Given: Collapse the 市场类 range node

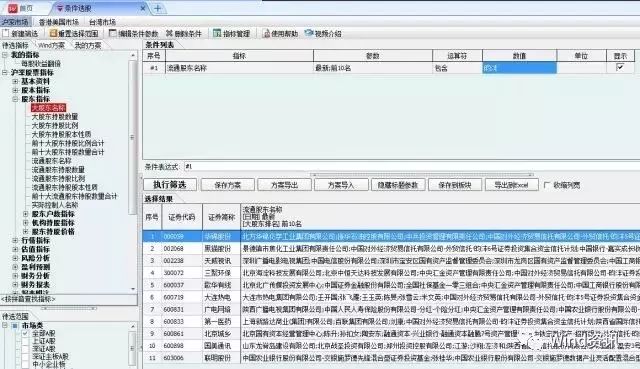Looking at the screenshot, I should (5, 325).
